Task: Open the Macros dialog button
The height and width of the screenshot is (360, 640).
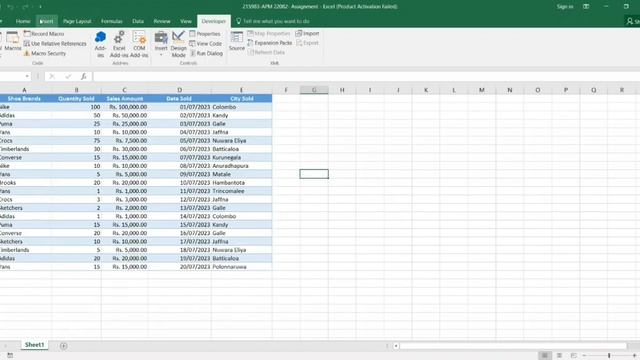Action: [x=13, y=42]
